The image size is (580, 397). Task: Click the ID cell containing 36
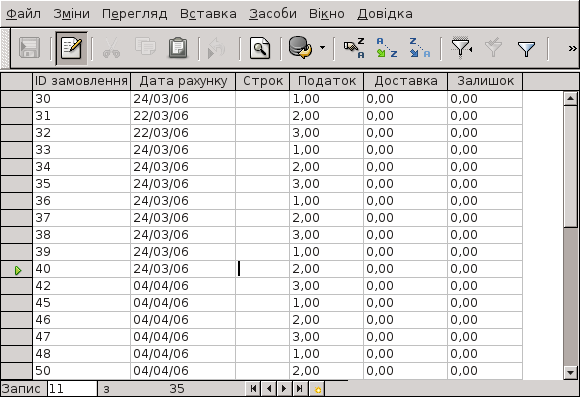(x=81, y=201)
